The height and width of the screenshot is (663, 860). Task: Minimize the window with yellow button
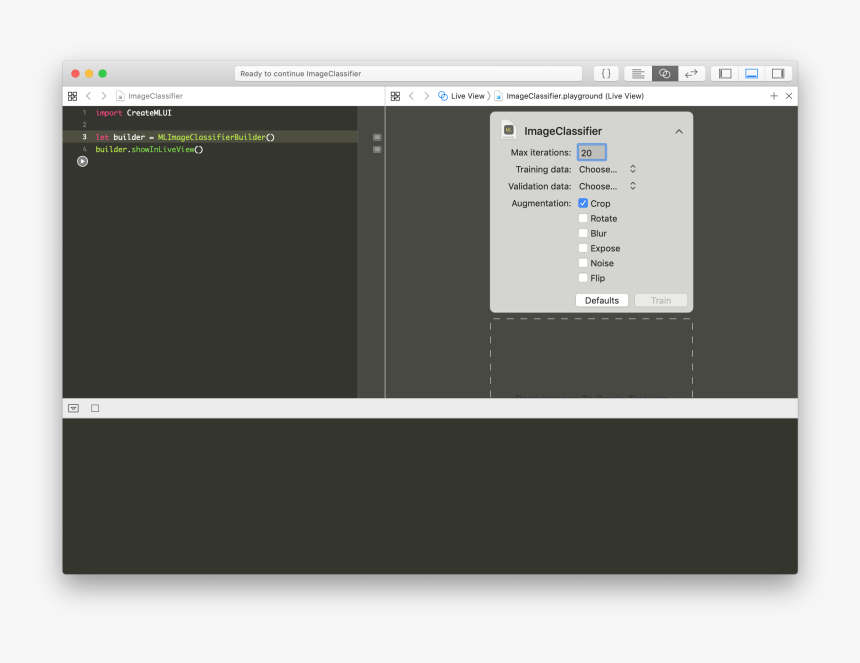click(89, 73)
